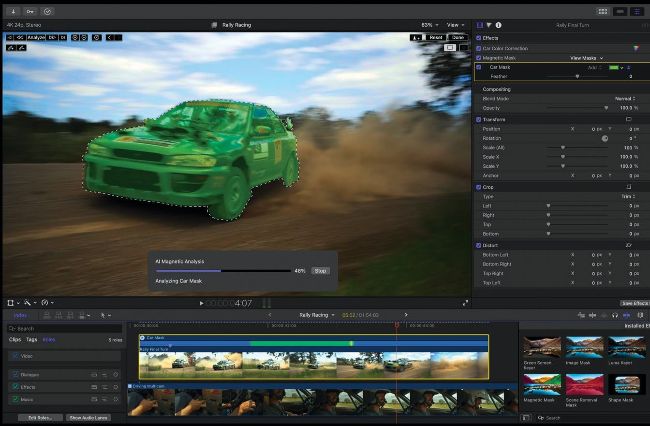Viewport: 650px width, 426px height.
Task: Click the background tasks checkmark icon
Action: [x=48, y=10]
